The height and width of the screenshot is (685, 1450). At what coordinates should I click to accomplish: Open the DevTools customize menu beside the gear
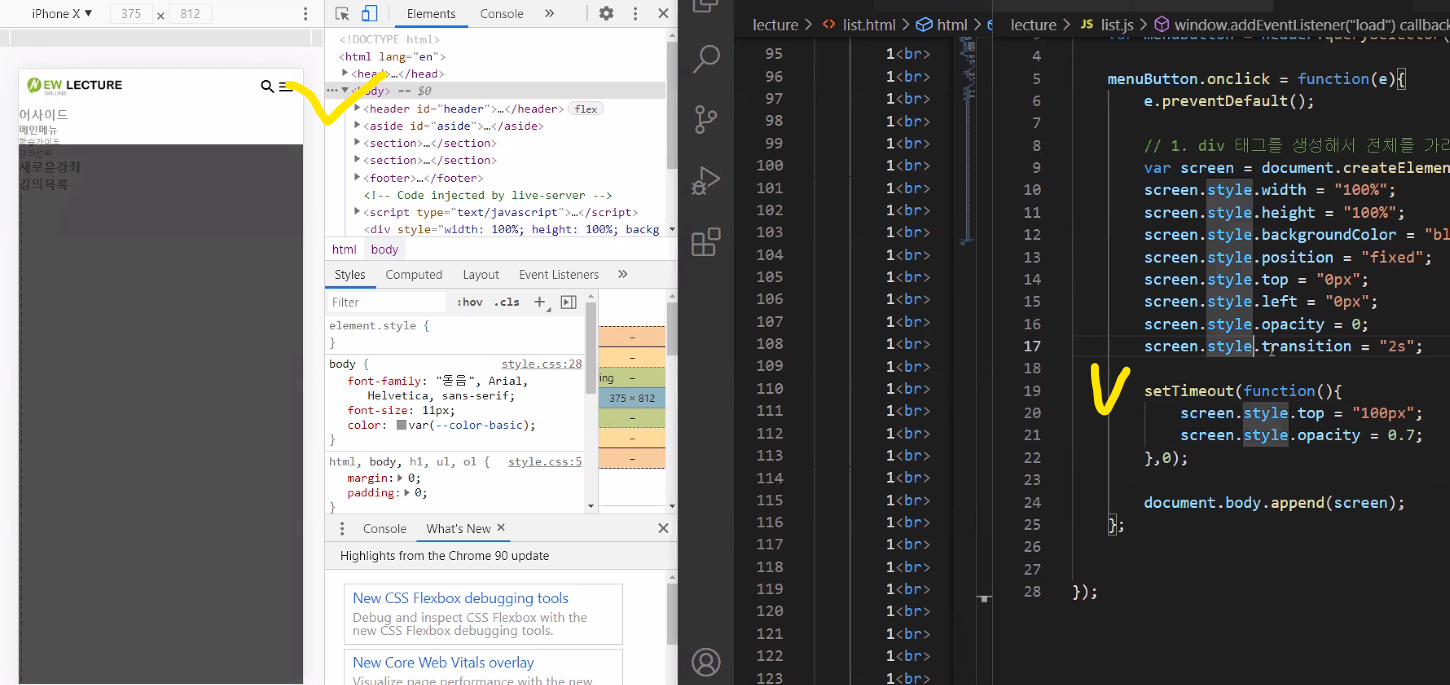pos(634,14)
